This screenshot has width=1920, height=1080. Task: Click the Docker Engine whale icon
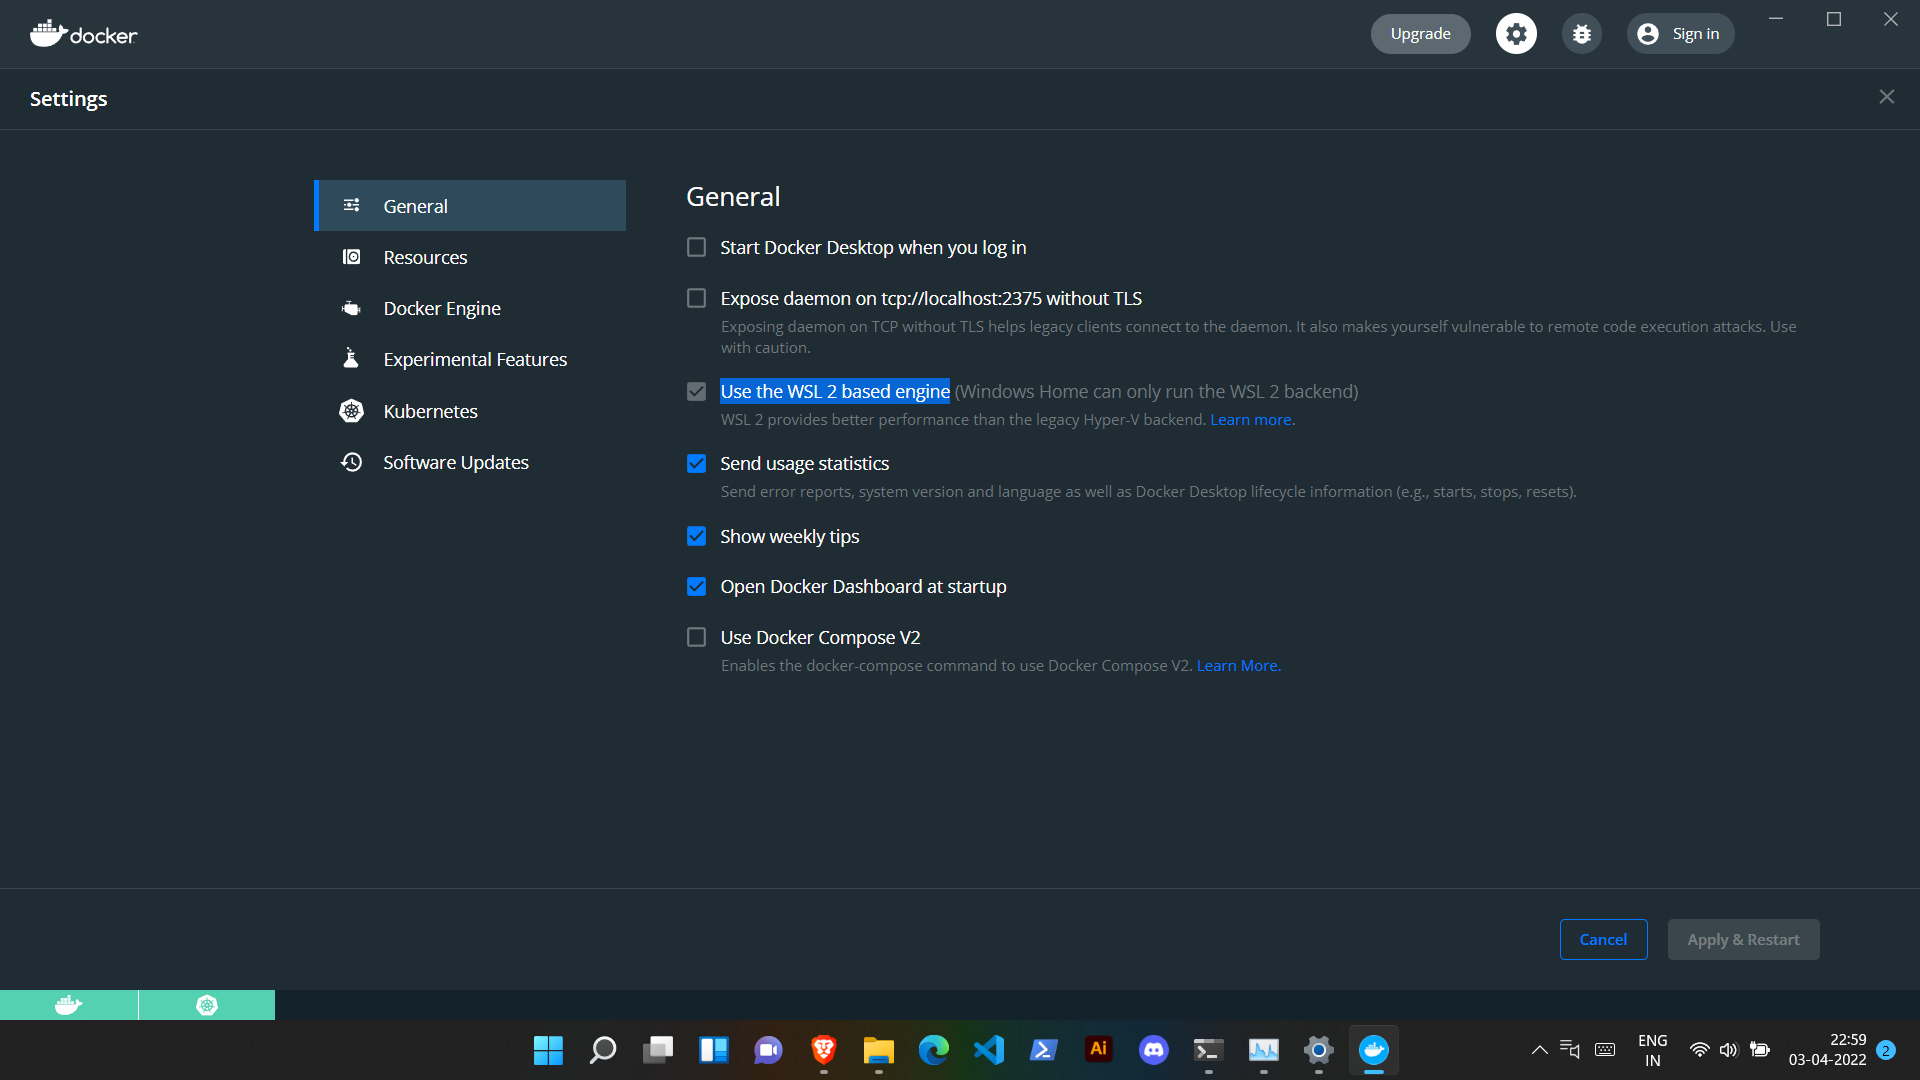point(351,308)
